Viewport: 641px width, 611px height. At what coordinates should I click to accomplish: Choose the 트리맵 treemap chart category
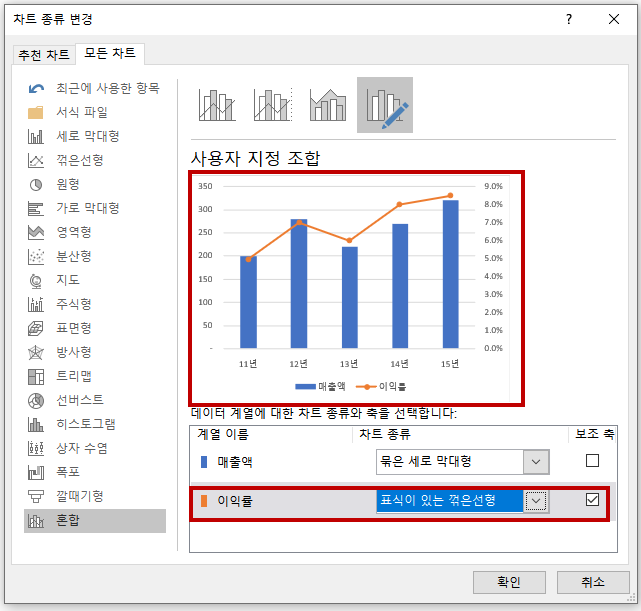click(95, 376)
